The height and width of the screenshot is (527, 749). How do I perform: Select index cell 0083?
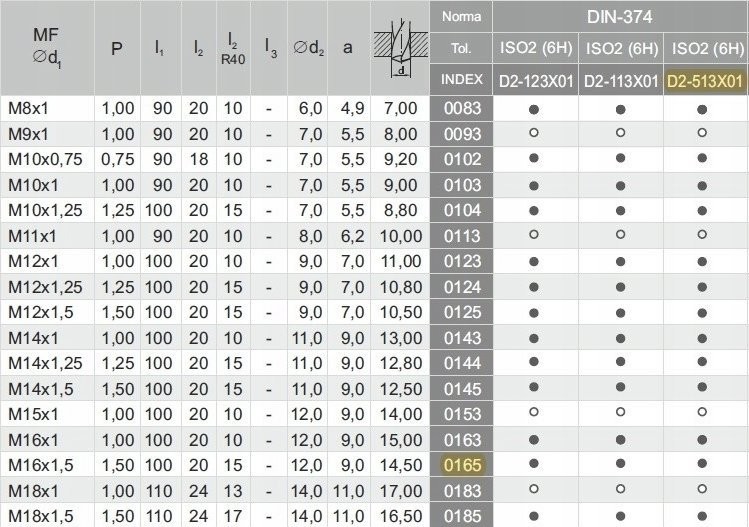point(461,108)
